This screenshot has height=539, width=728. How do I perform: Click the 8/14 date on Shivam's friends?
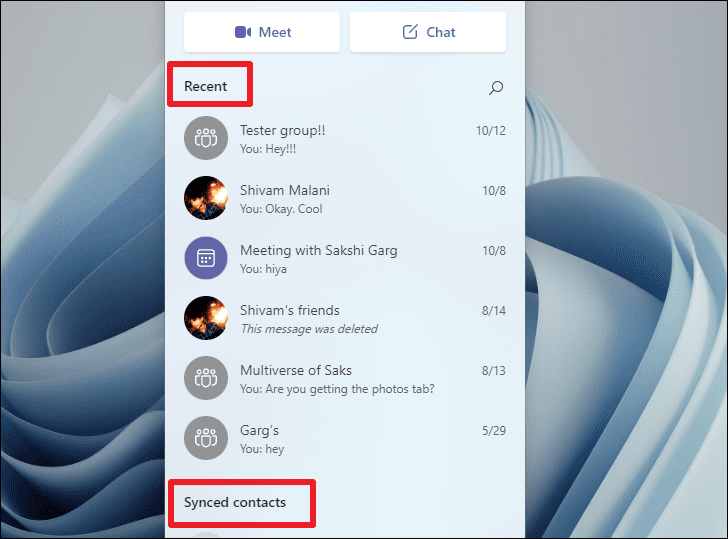coord(494,311)
